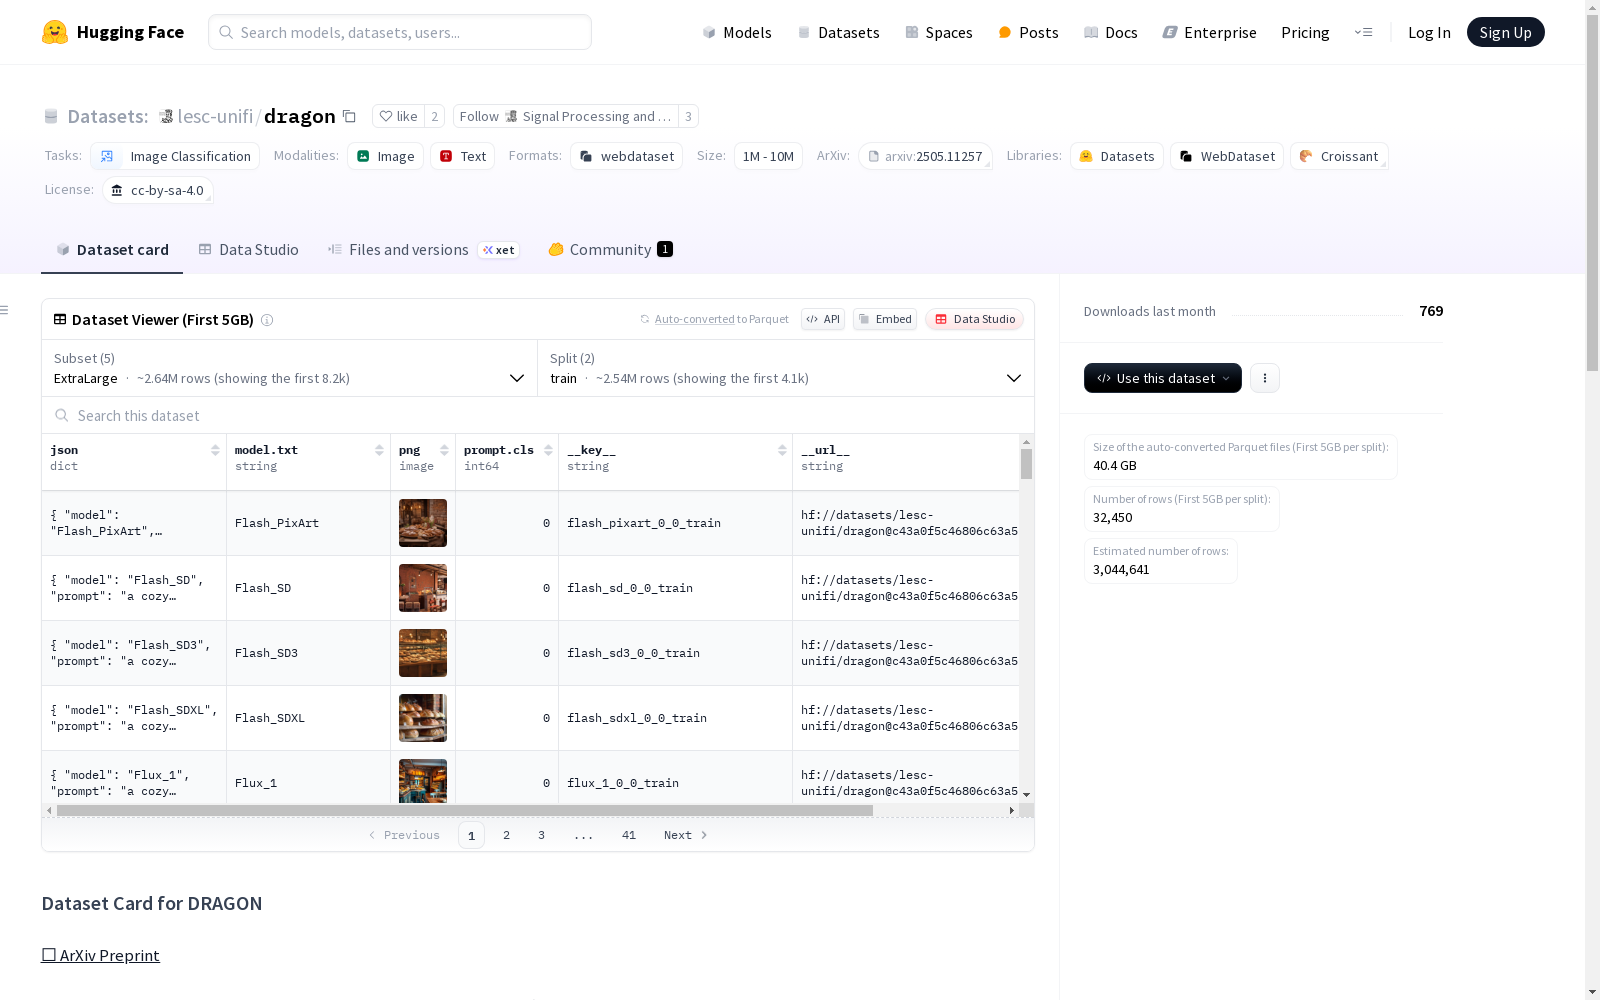The image size is (1600, 1000).
Task: Click the WebDataset library tag
Action: (x=1227, y=156)
